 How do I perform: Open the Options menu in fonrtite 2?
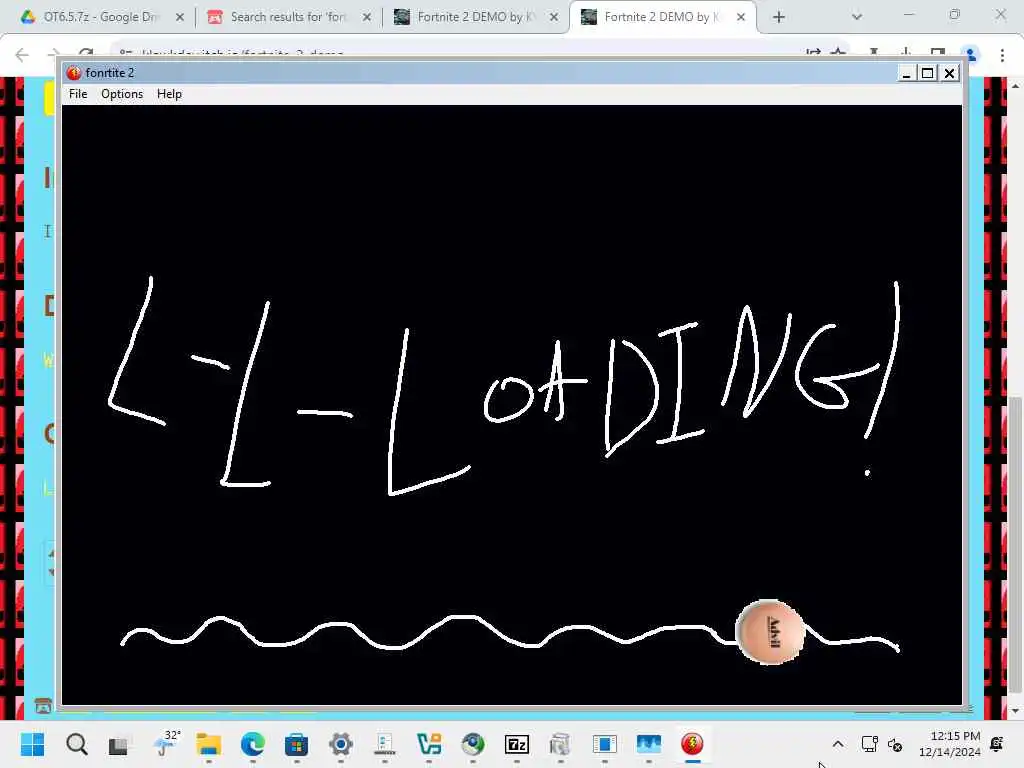(x=121, y=94)
